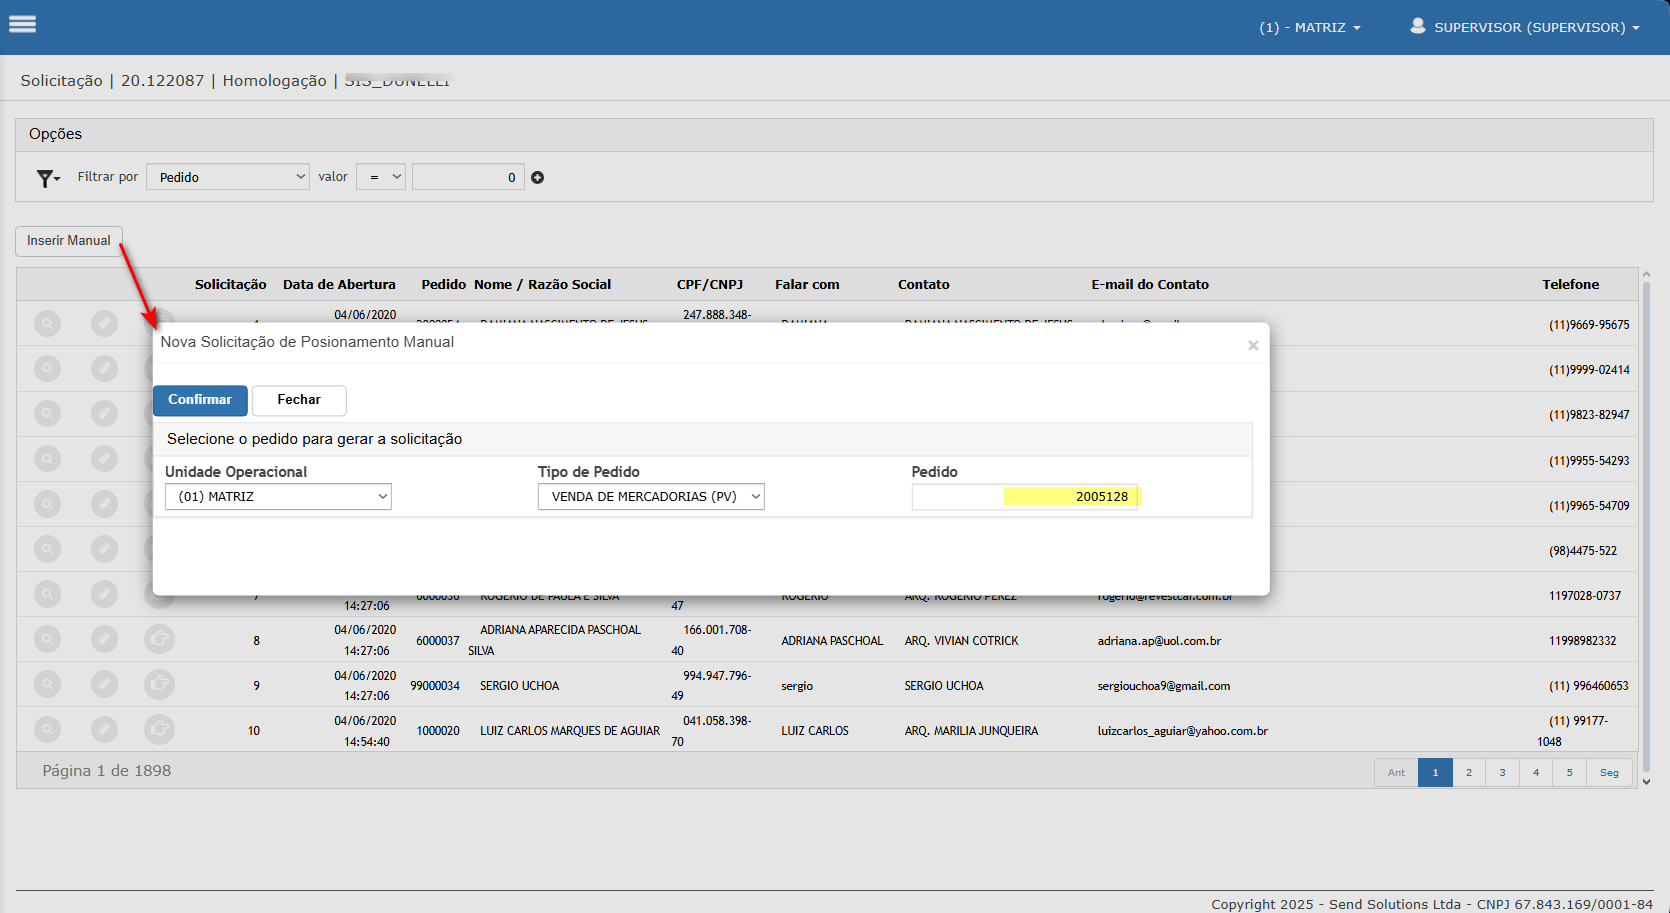Click the Confirmar button
The width and height of the screenshot is (1670, 913).
coord(200,400)
